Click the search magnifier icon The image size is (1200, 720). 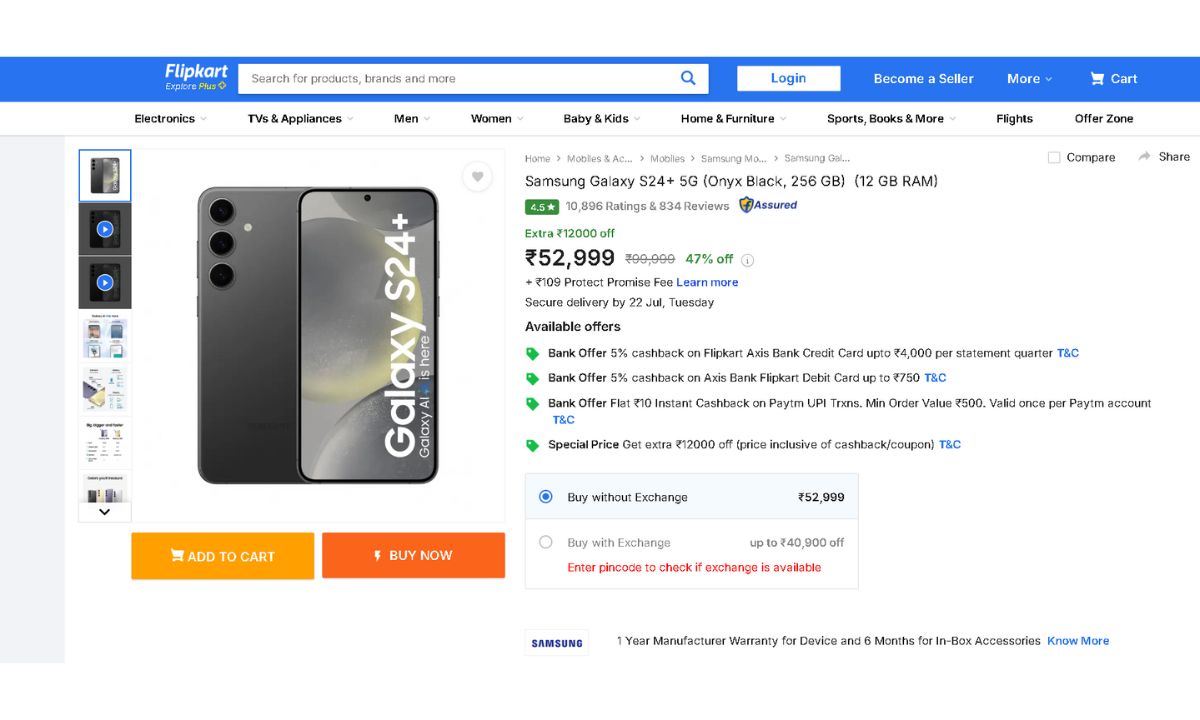688,78
